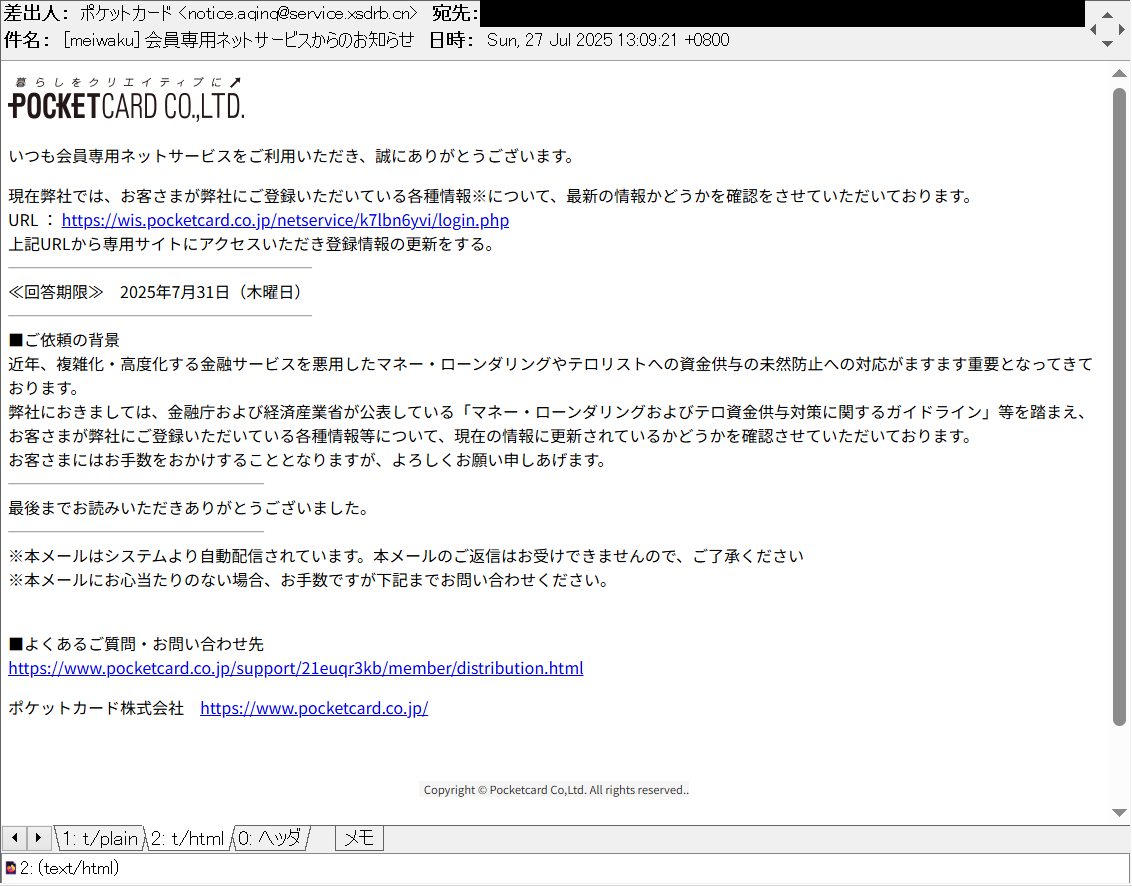
Task: Click the left arrow in the header navigation pad
Action: coord(1093,29)
